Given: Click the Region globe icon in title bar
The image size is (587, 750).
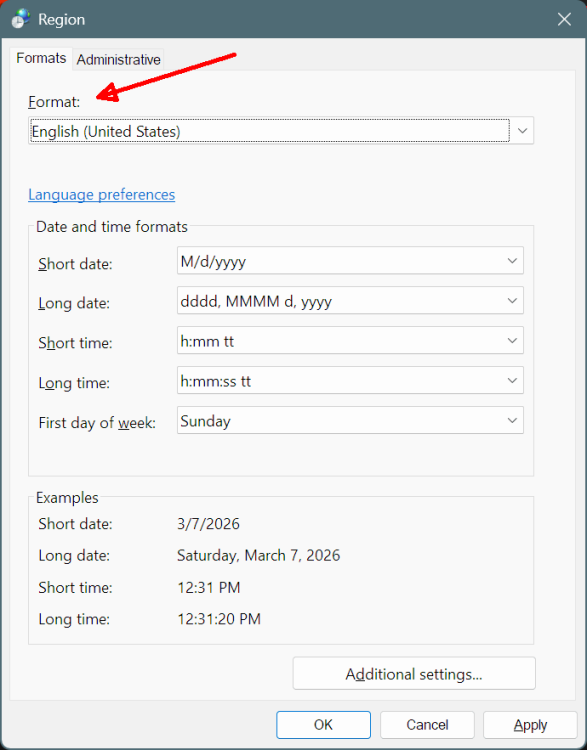Looking at the screenshot, I should click(21, 19).
